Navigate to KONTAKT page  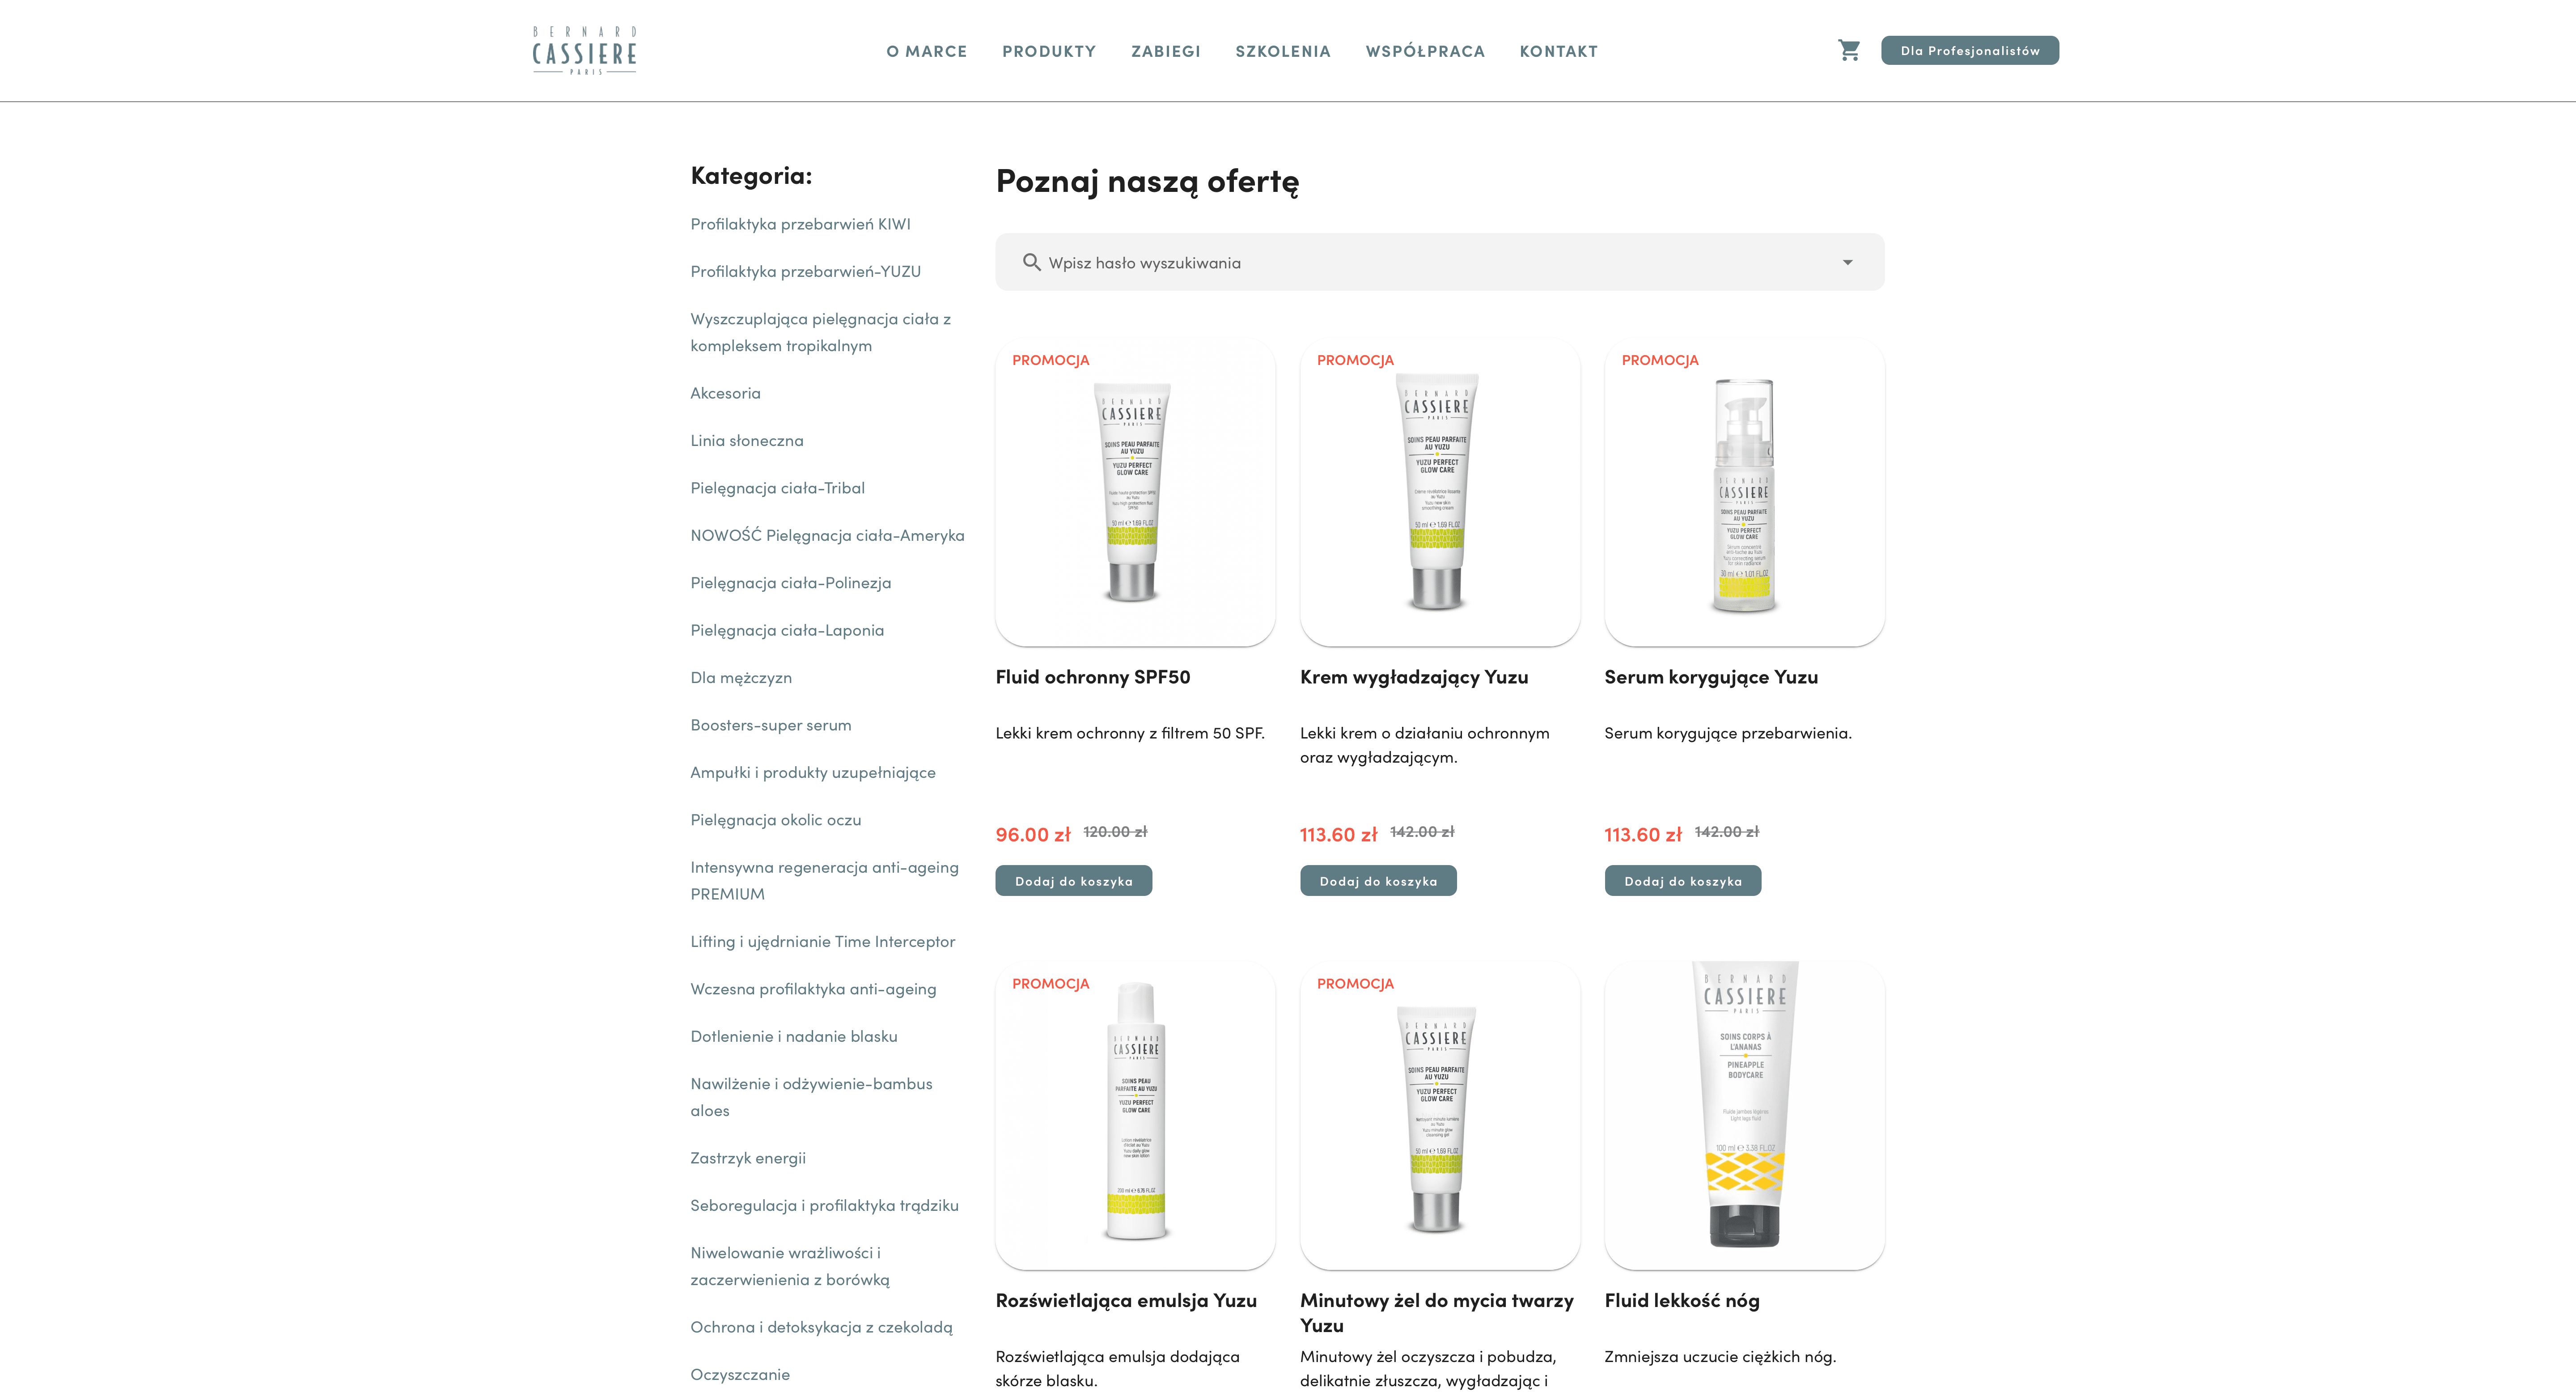tap(1558, 51)
